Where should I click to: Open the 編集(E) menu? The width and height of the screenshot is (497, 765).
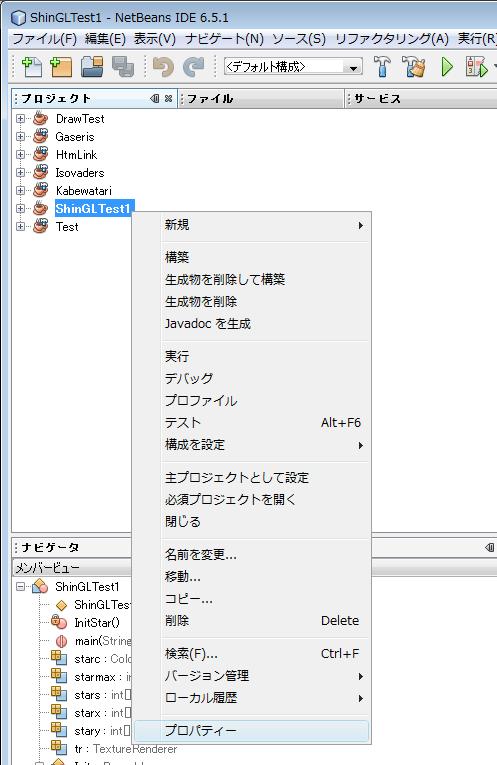[x=105, y=39]
